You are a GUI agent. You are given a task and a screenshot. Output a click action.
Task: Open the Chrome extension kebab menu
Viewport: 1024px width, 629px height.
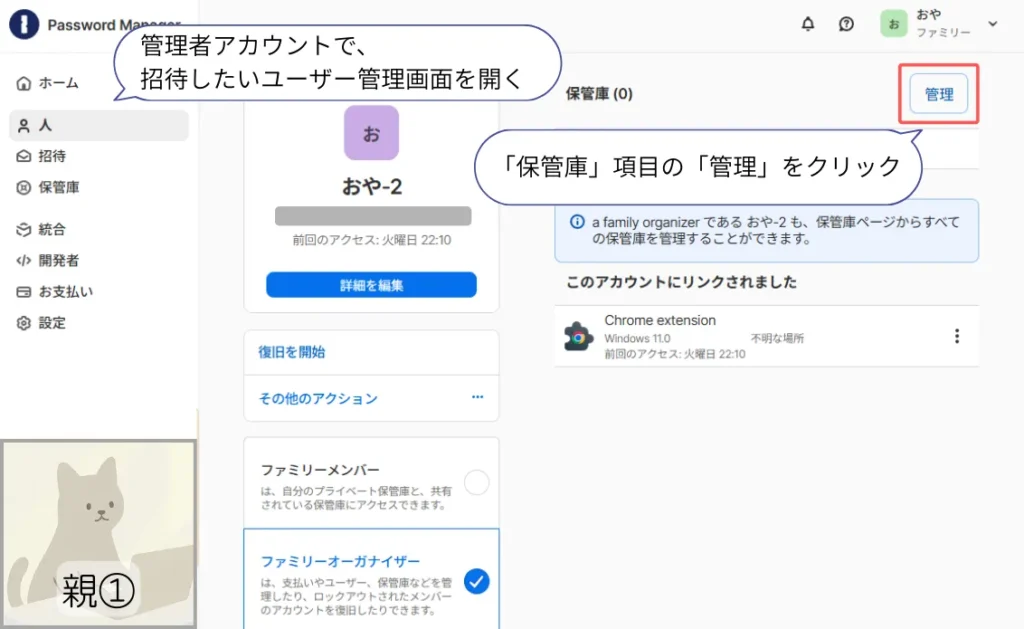(x=958, y=337)
